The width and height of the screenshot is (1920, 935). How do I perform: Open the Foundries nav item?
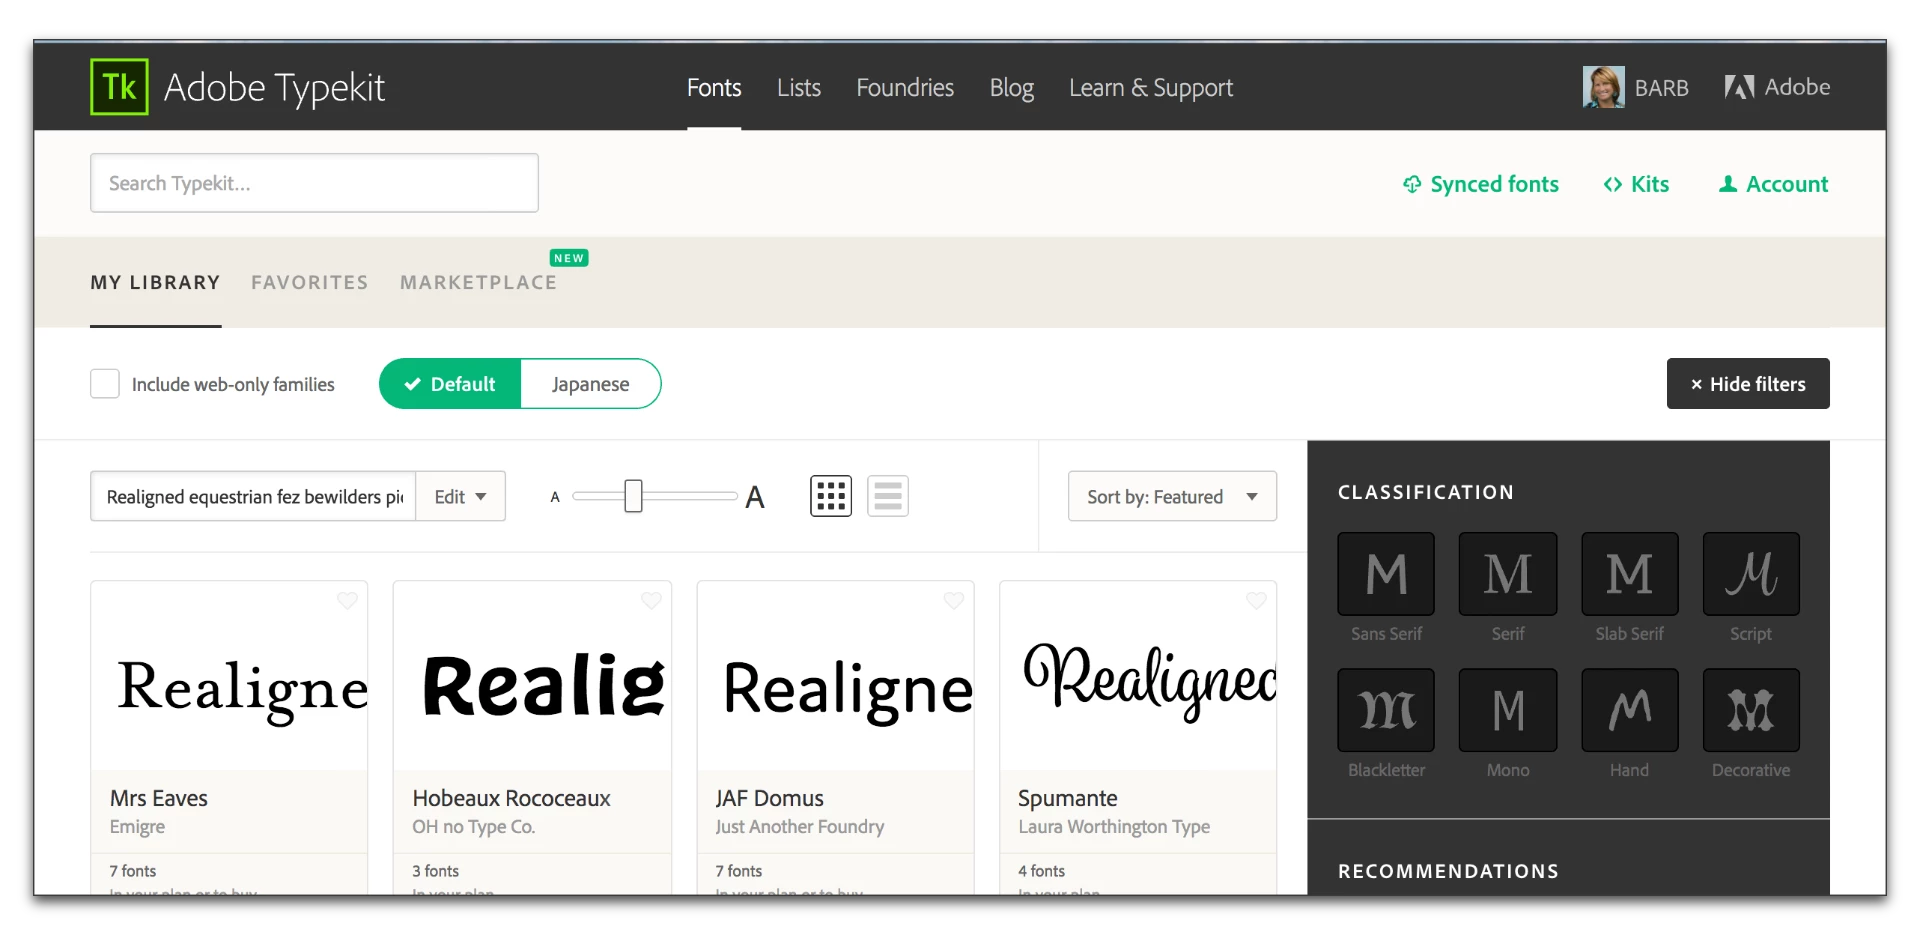[905, 87]
